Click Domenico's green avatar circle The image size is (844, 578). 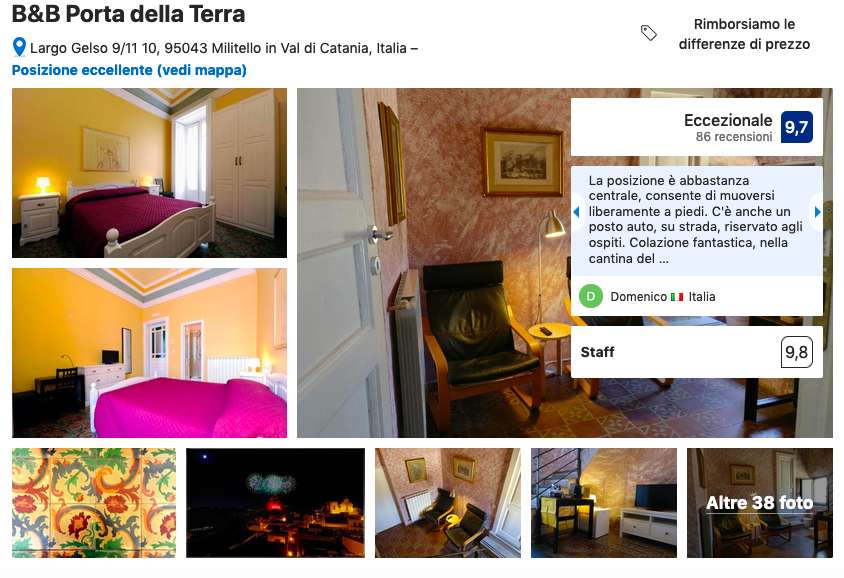[590, 297]
